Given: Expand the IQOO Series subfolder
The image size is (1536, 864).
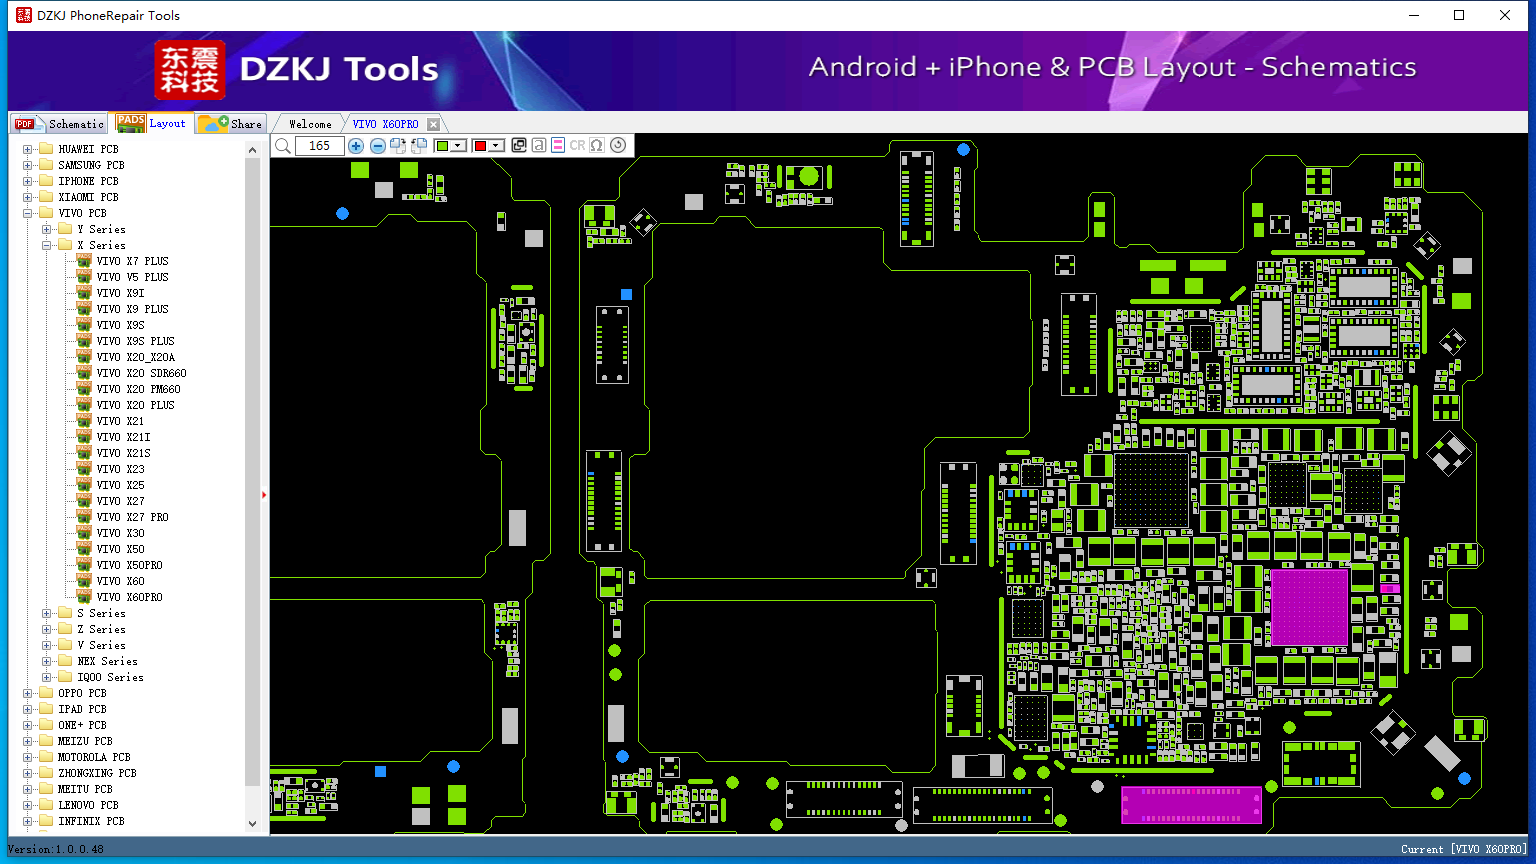Looking at the screenshot, I should (46, 677).
